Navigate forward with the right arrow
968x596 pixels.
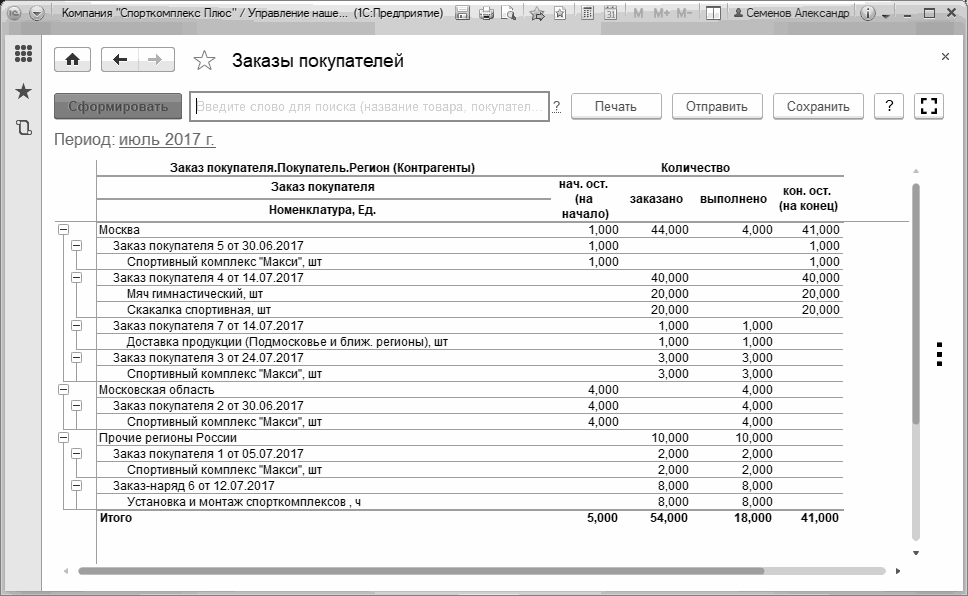click(x=156, y=60)
